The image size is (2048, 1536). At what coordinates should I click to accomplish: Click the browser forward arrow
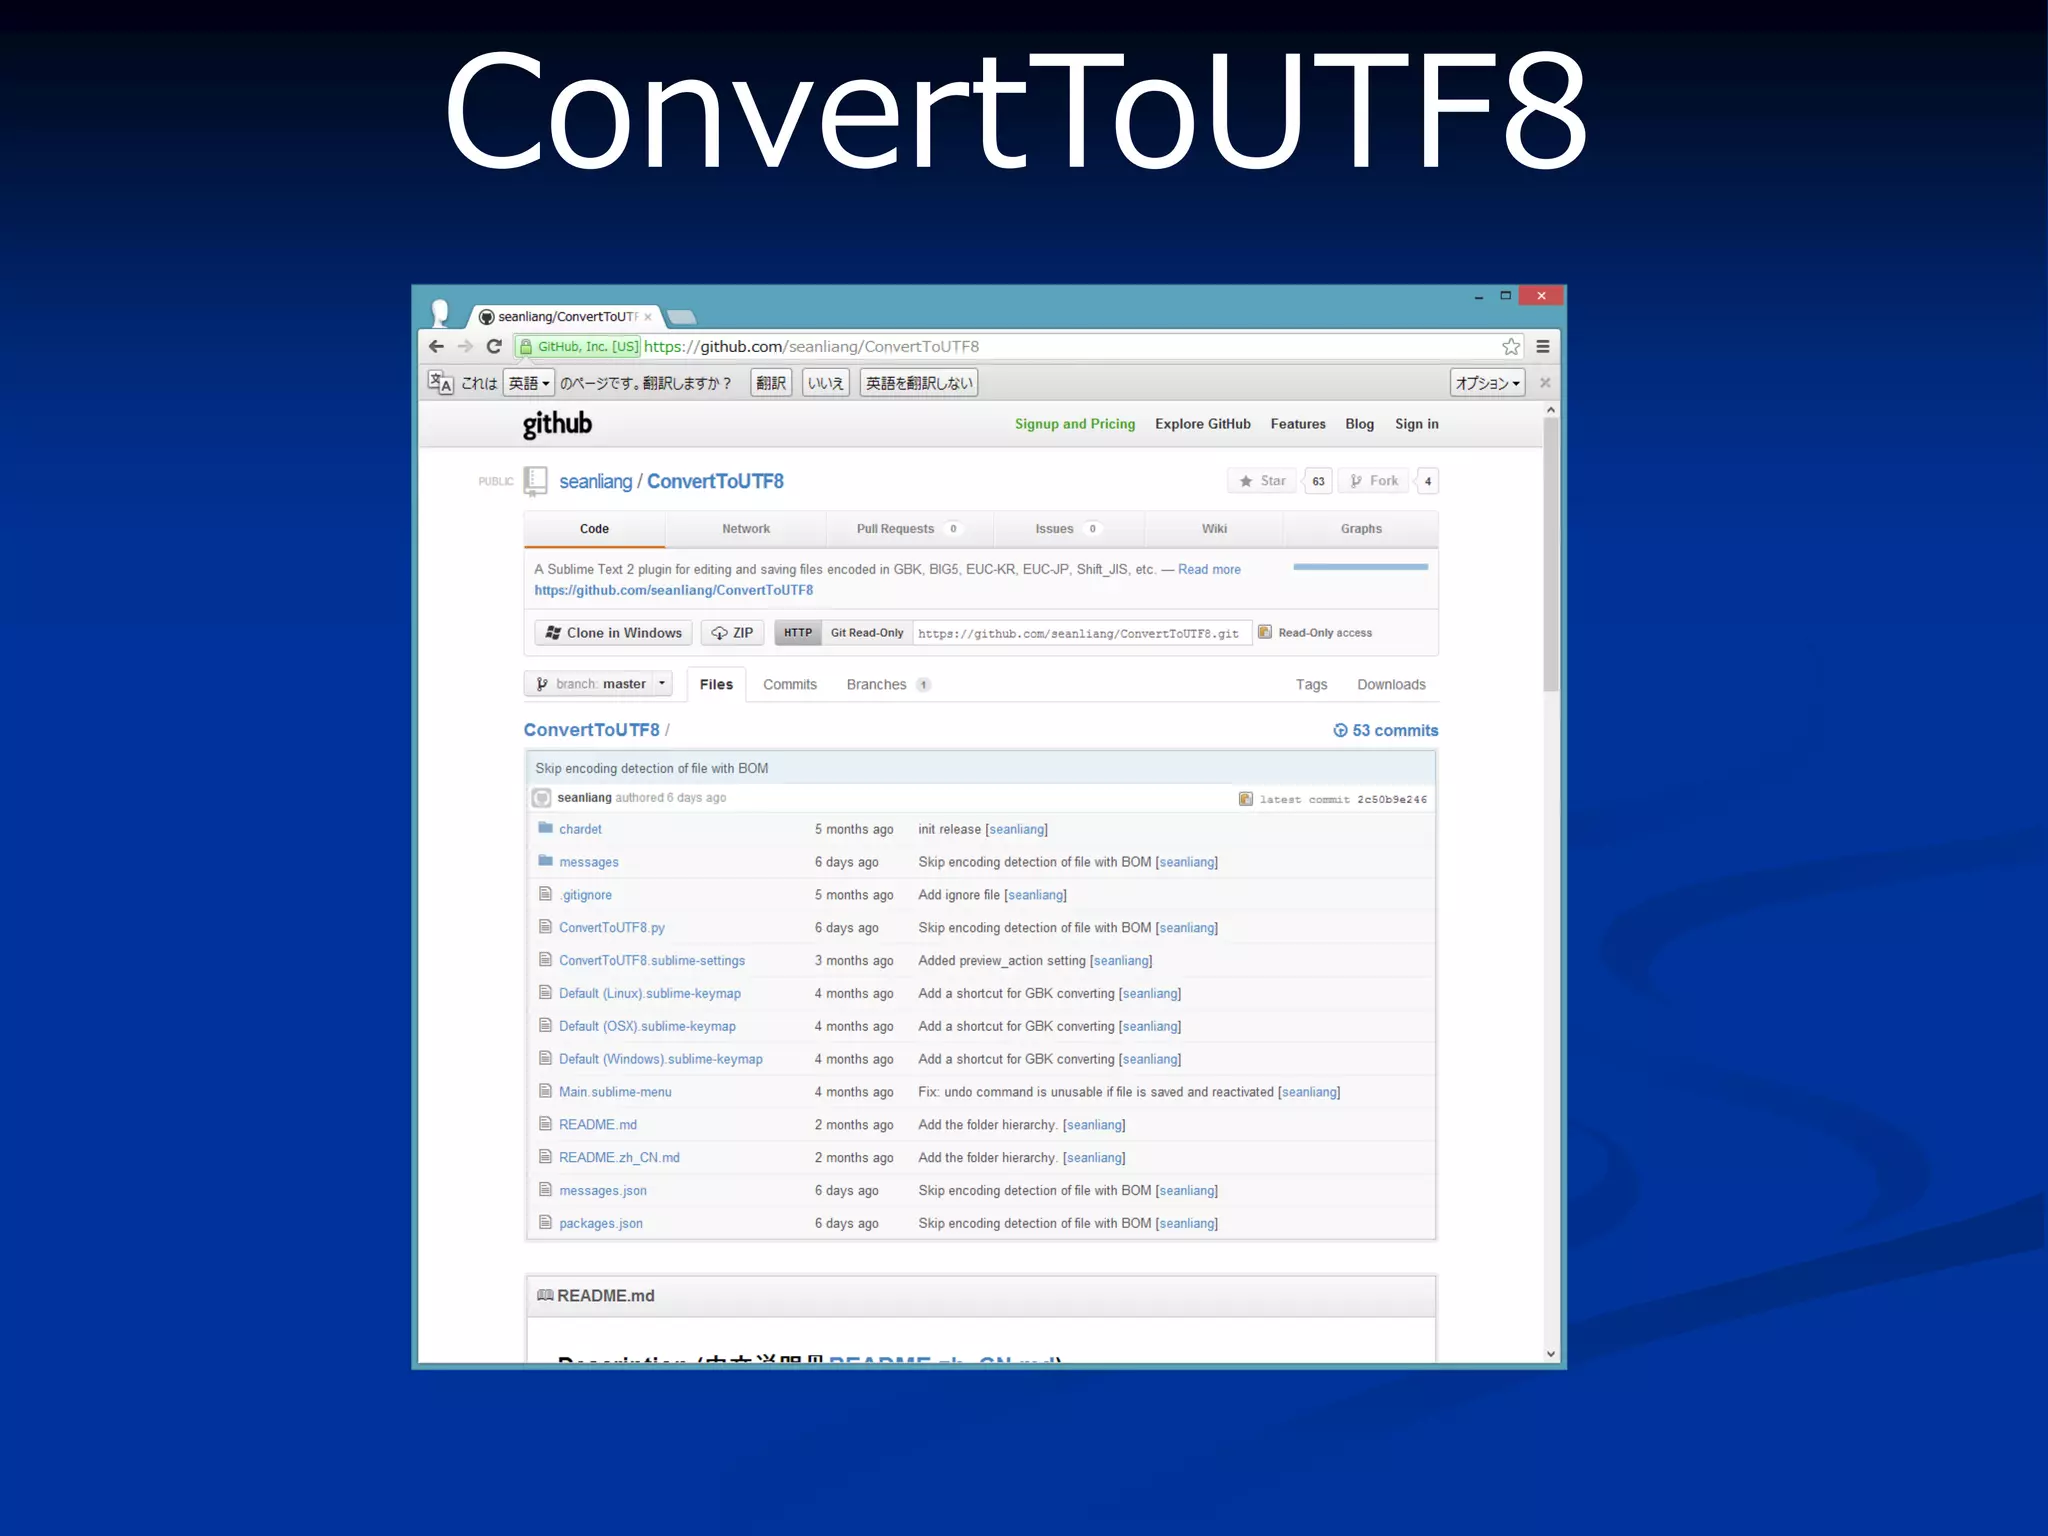click(465, 346)
